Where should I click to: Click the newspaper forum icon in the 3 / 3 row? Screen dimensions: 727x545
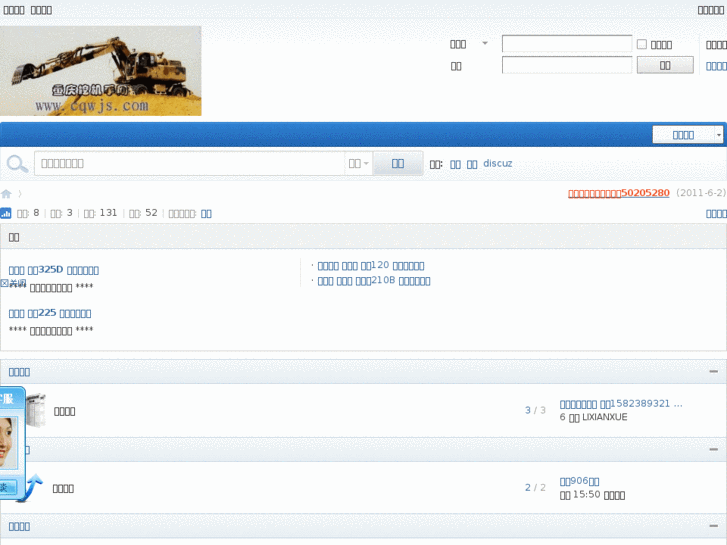36,410
